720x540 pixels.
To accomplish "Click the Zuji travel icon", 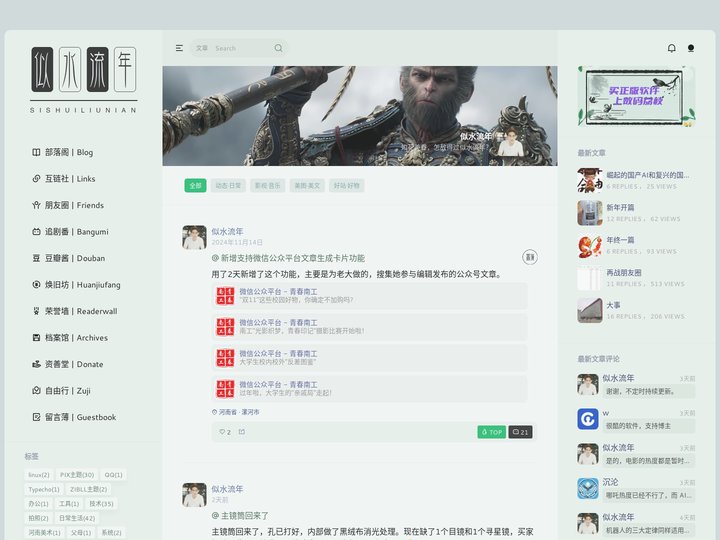I will (36, 391).
